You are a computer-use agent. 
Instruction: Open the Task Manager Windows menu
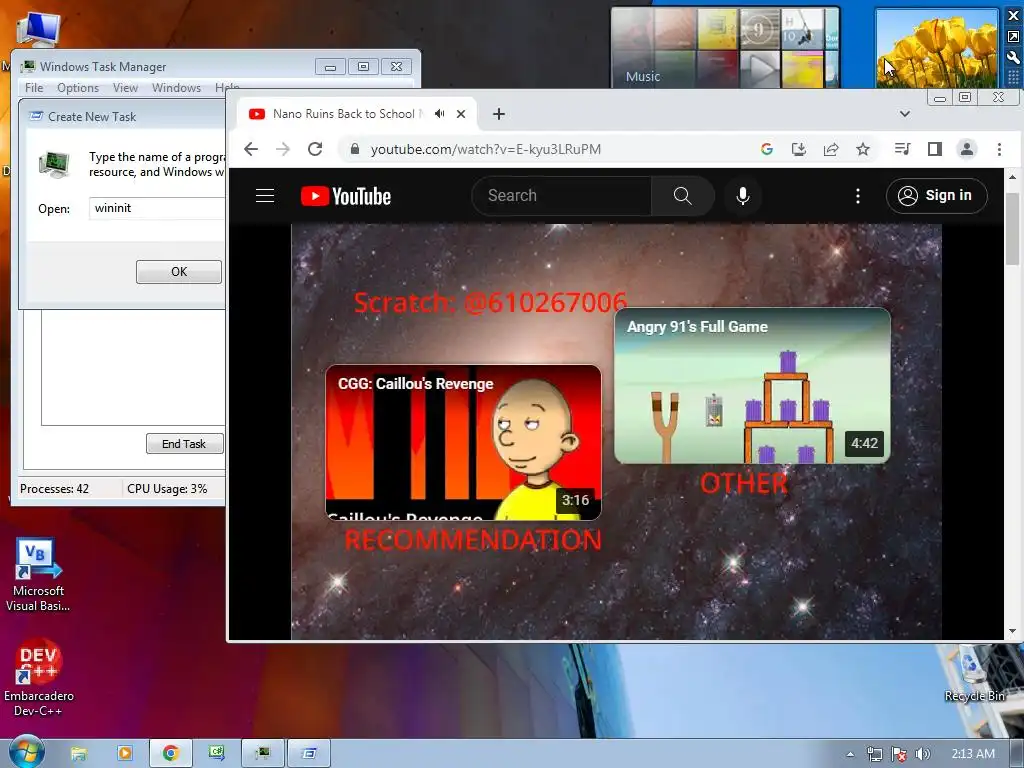176,88
